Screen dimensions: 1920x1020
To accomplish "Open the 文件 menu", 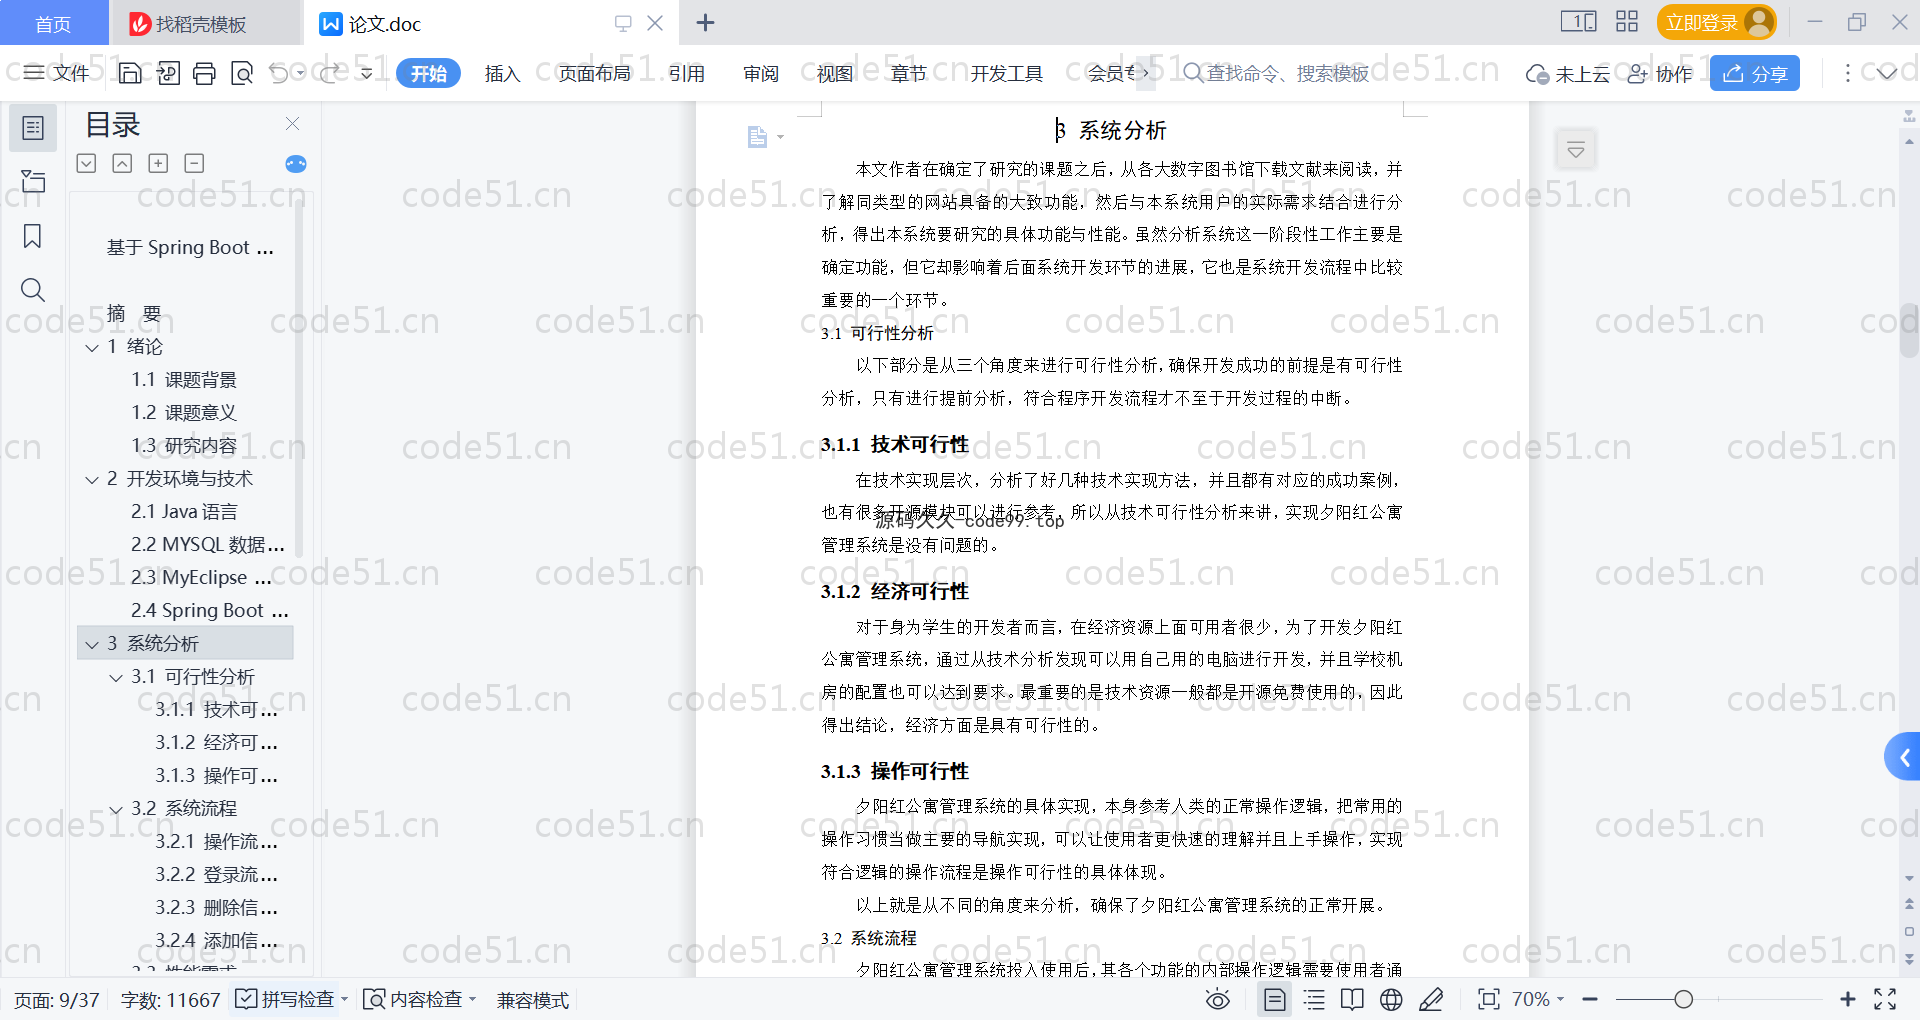I will (x=57, y=73).
